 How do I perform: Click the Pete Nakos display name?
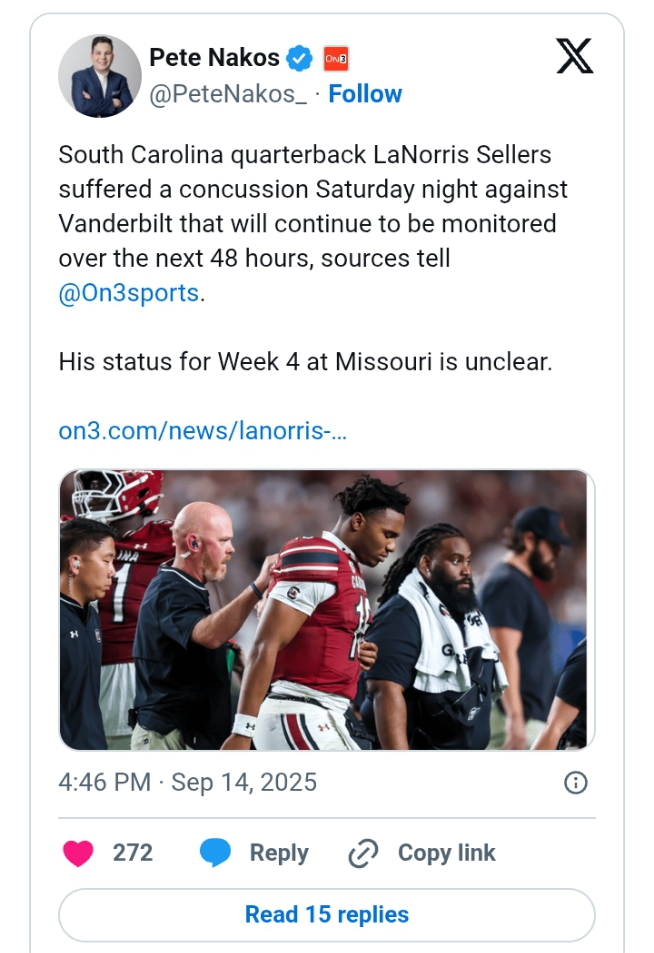(x=214, y=58)
